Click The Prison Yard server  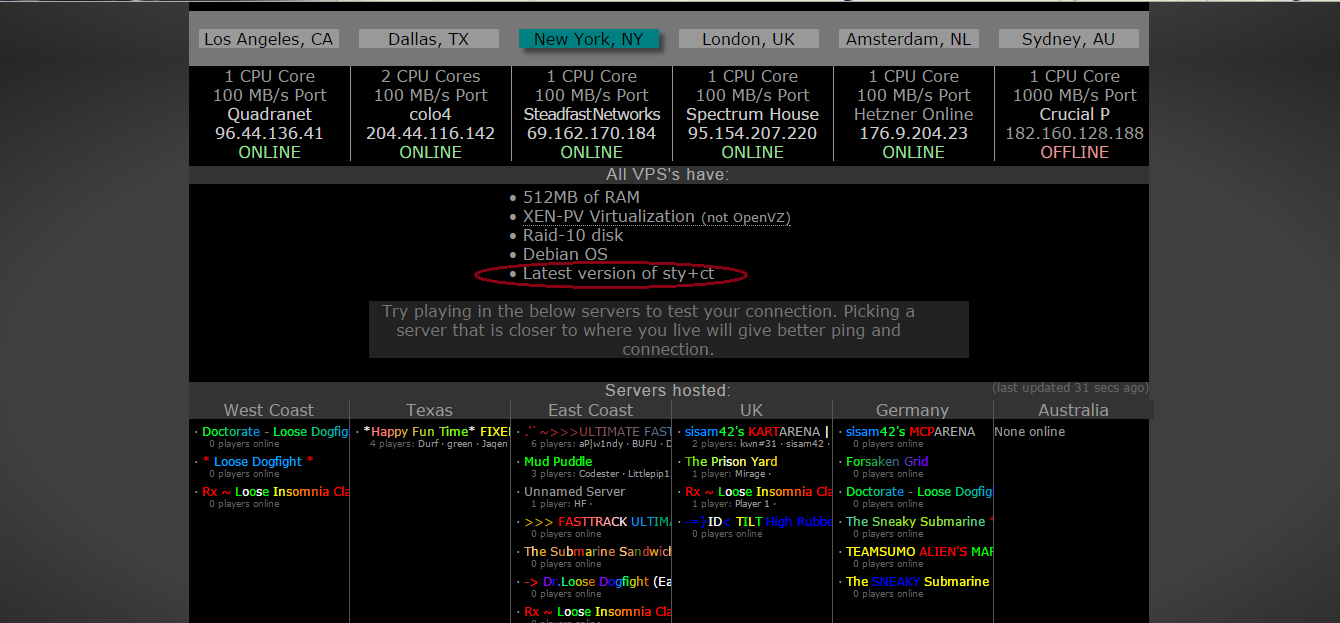(731, 462)
